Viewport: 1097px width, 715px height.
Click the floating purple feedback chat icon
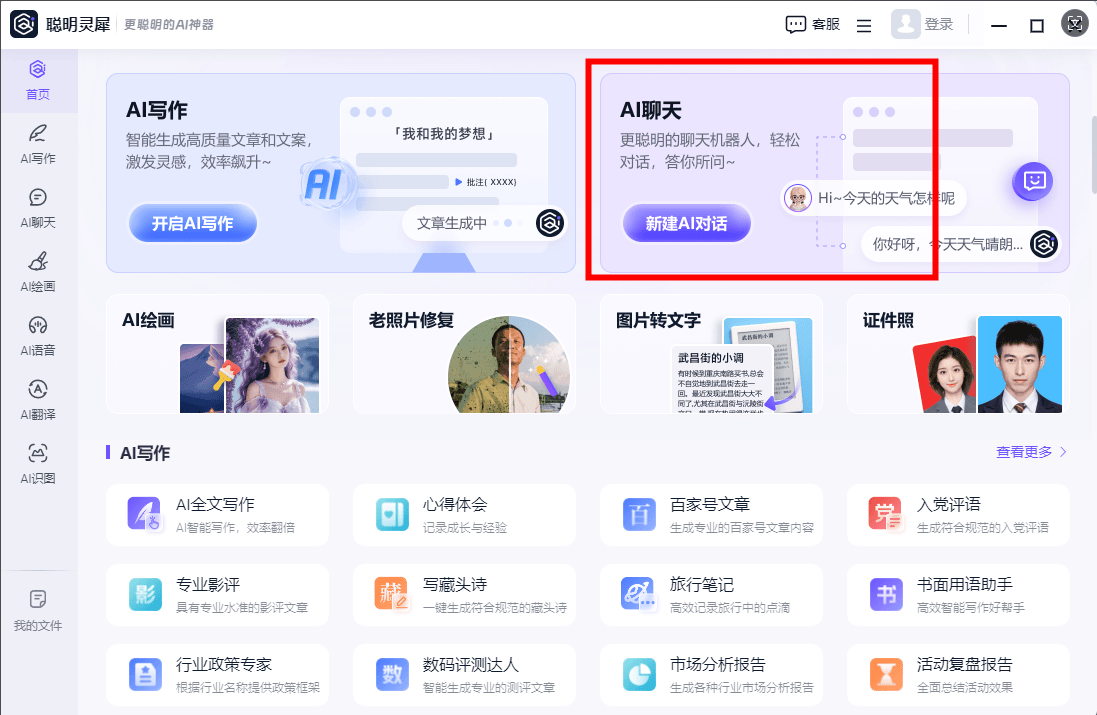click(1033, 181)
